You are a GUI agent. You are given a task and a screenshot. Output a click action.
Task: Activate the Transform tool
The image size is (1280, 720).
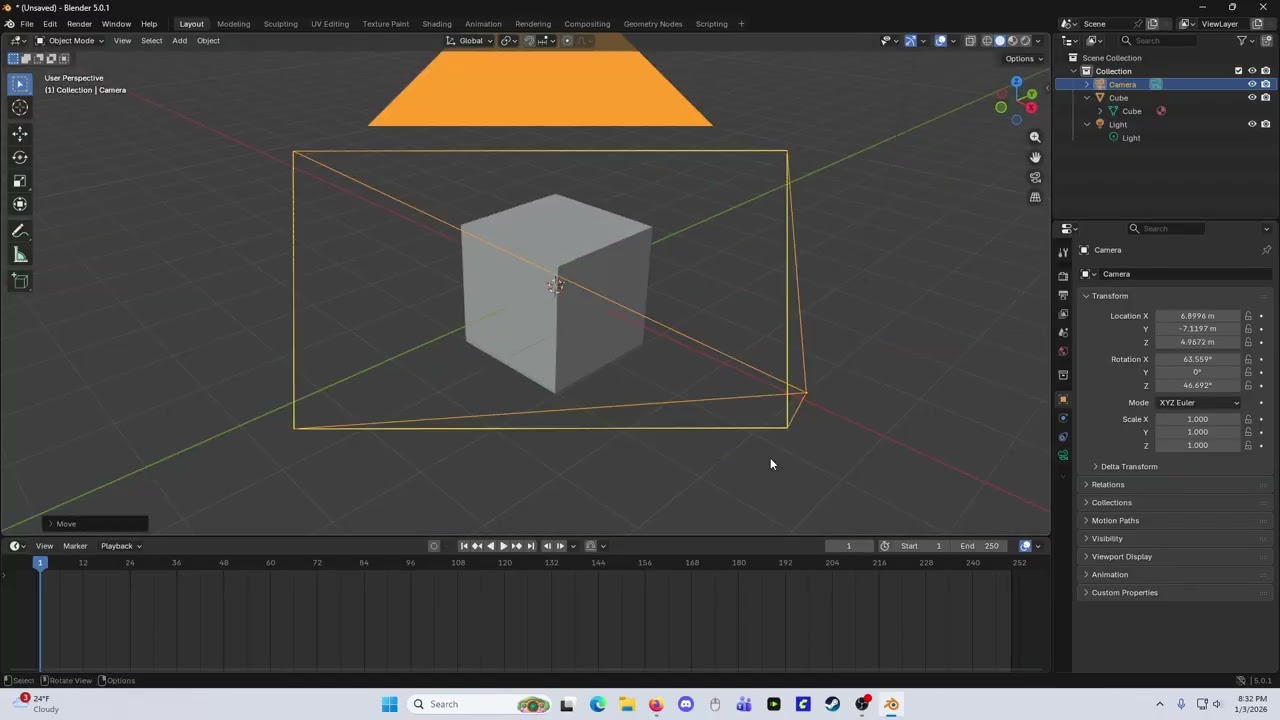pos(20,204)
